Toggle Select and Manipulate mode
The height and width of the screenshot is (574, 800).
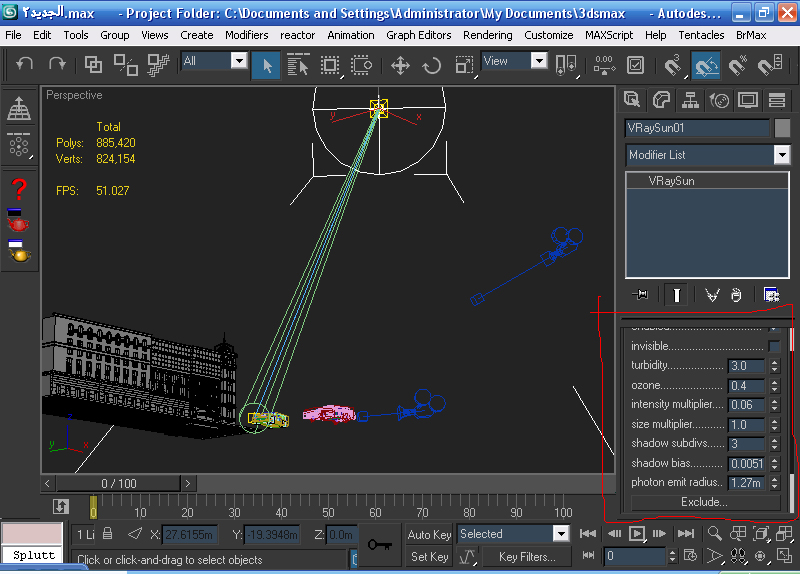pos(604,65)
